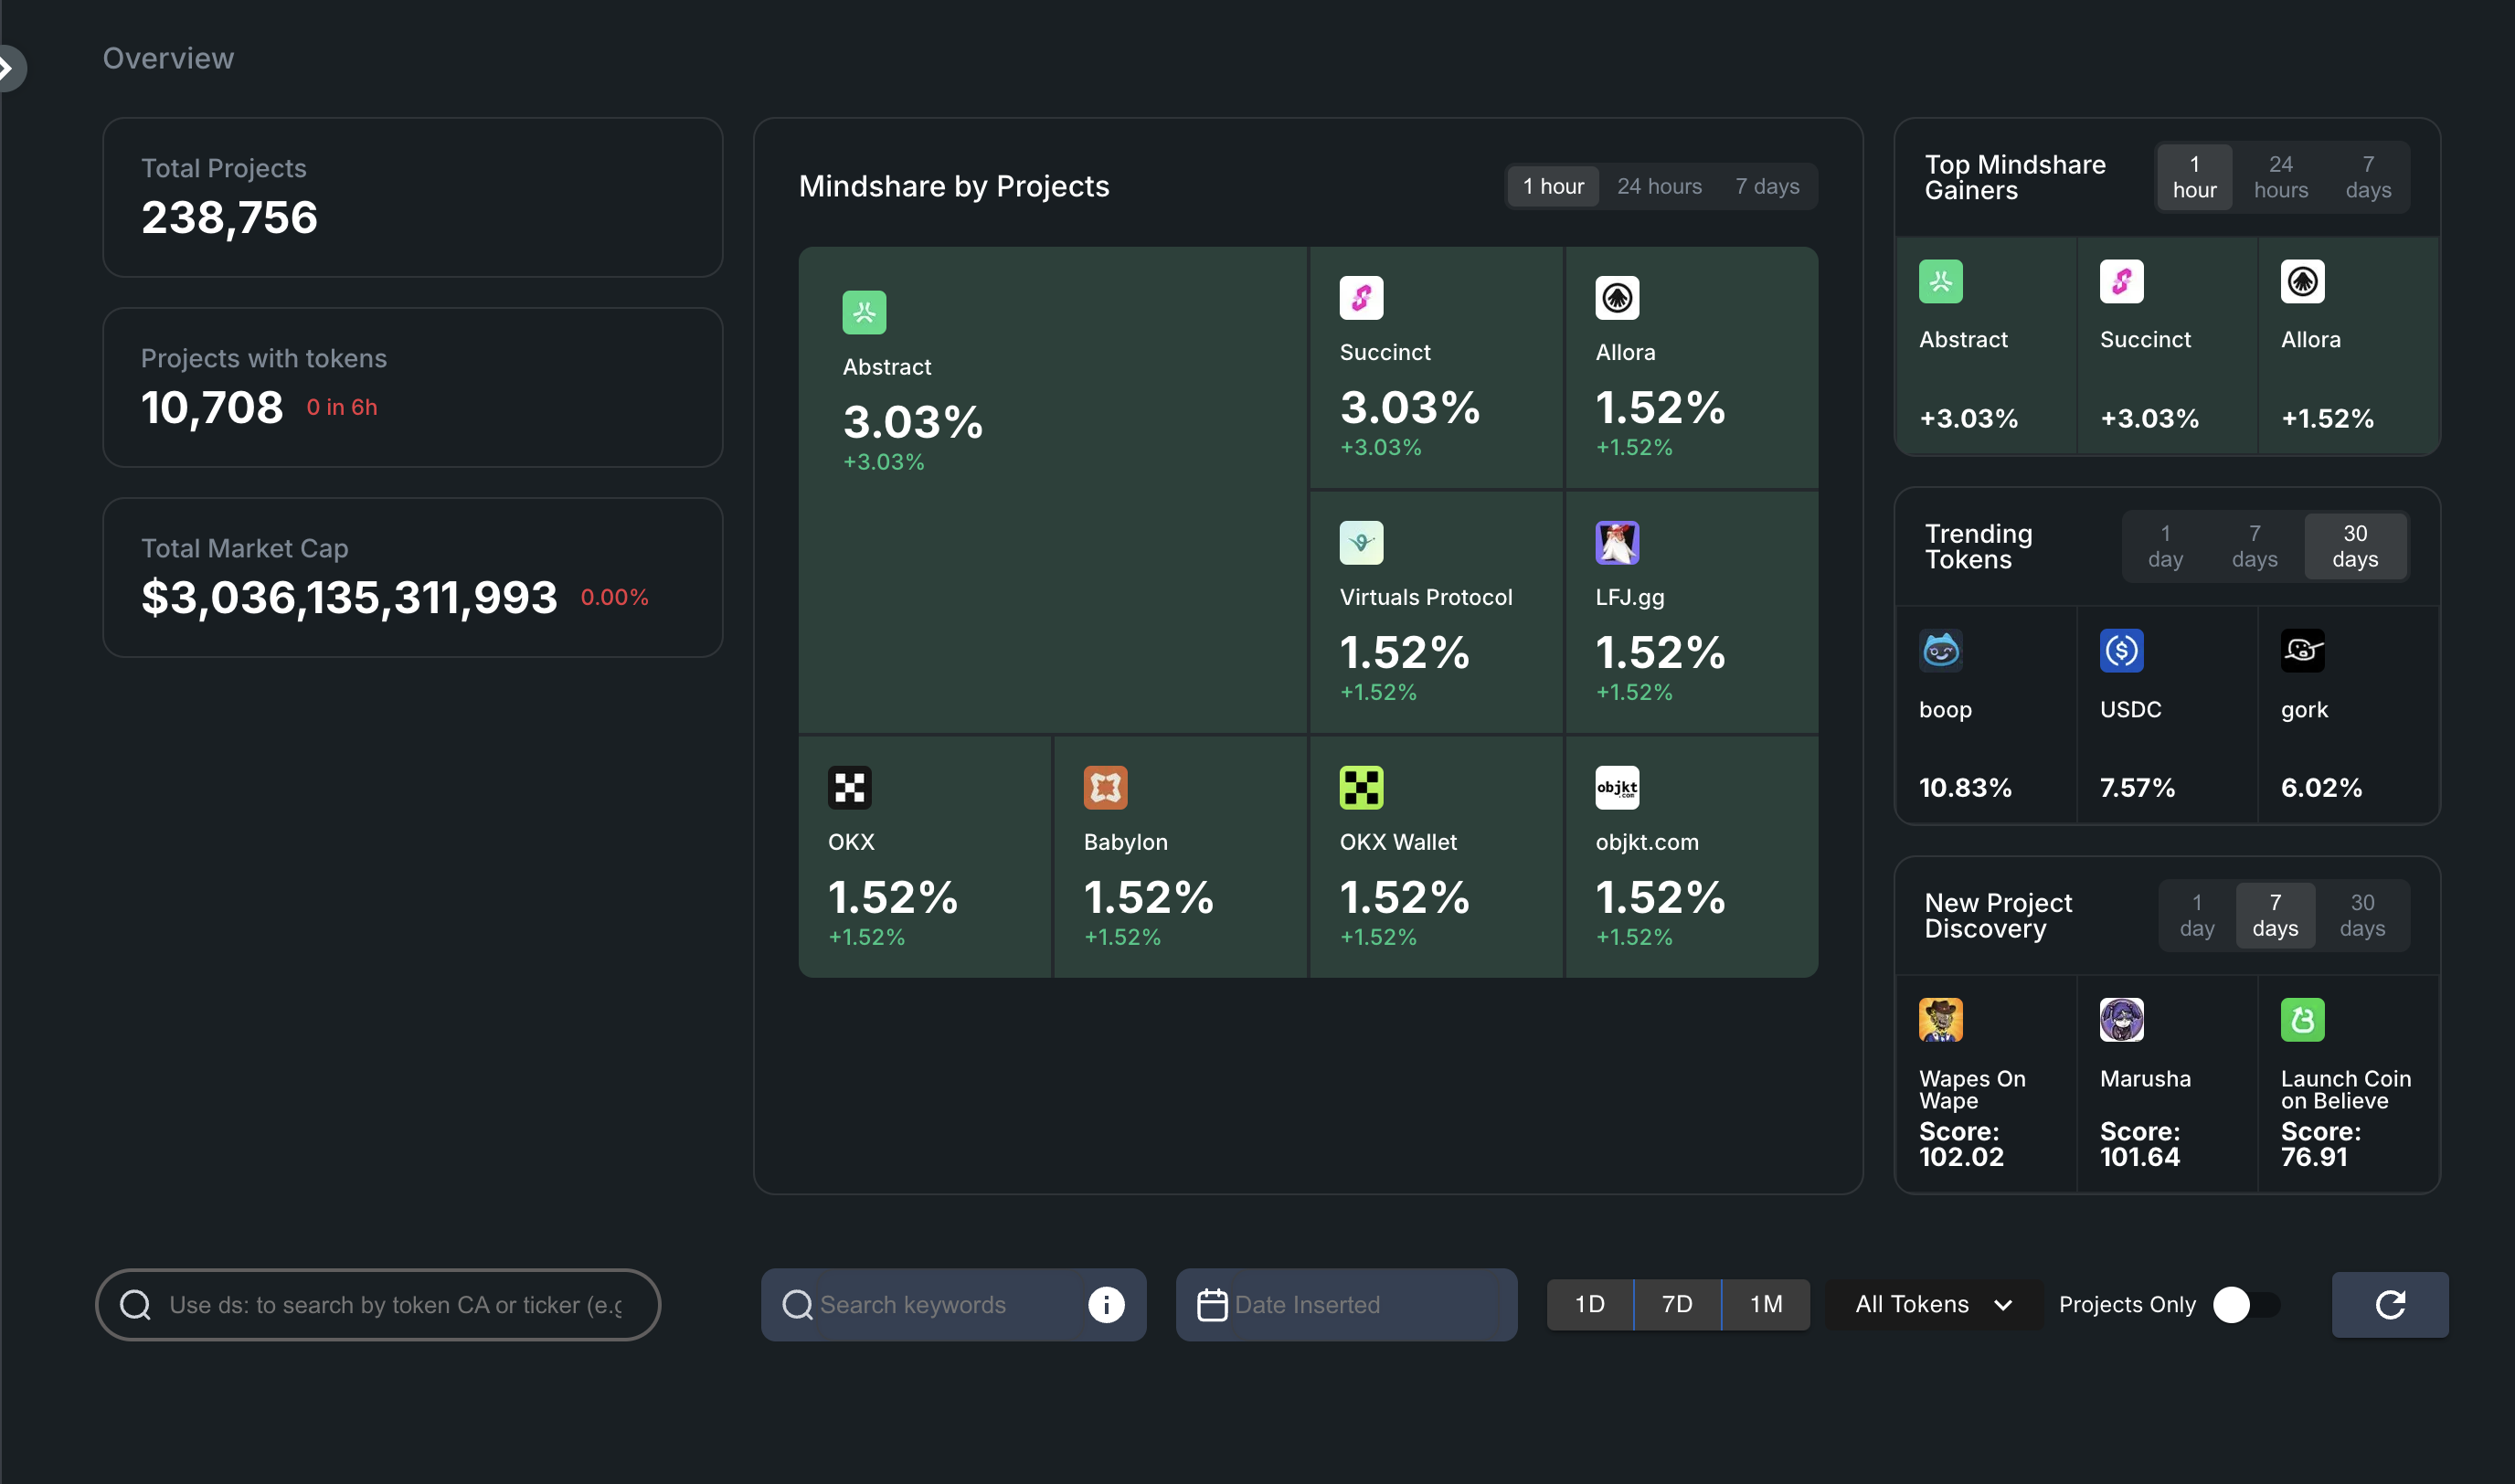Click the 7D range button

(1677, 1304)
